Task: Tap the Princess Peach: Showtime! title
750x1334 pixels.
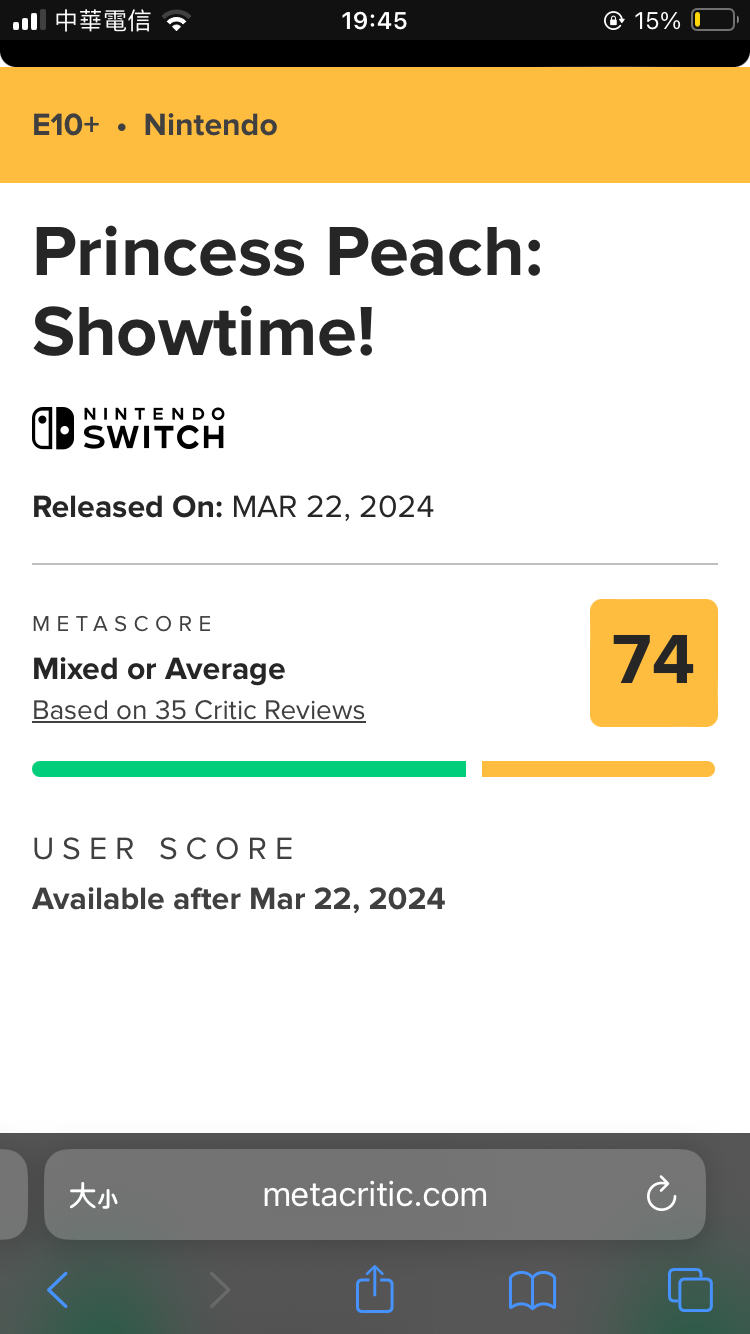Action: 288,291
